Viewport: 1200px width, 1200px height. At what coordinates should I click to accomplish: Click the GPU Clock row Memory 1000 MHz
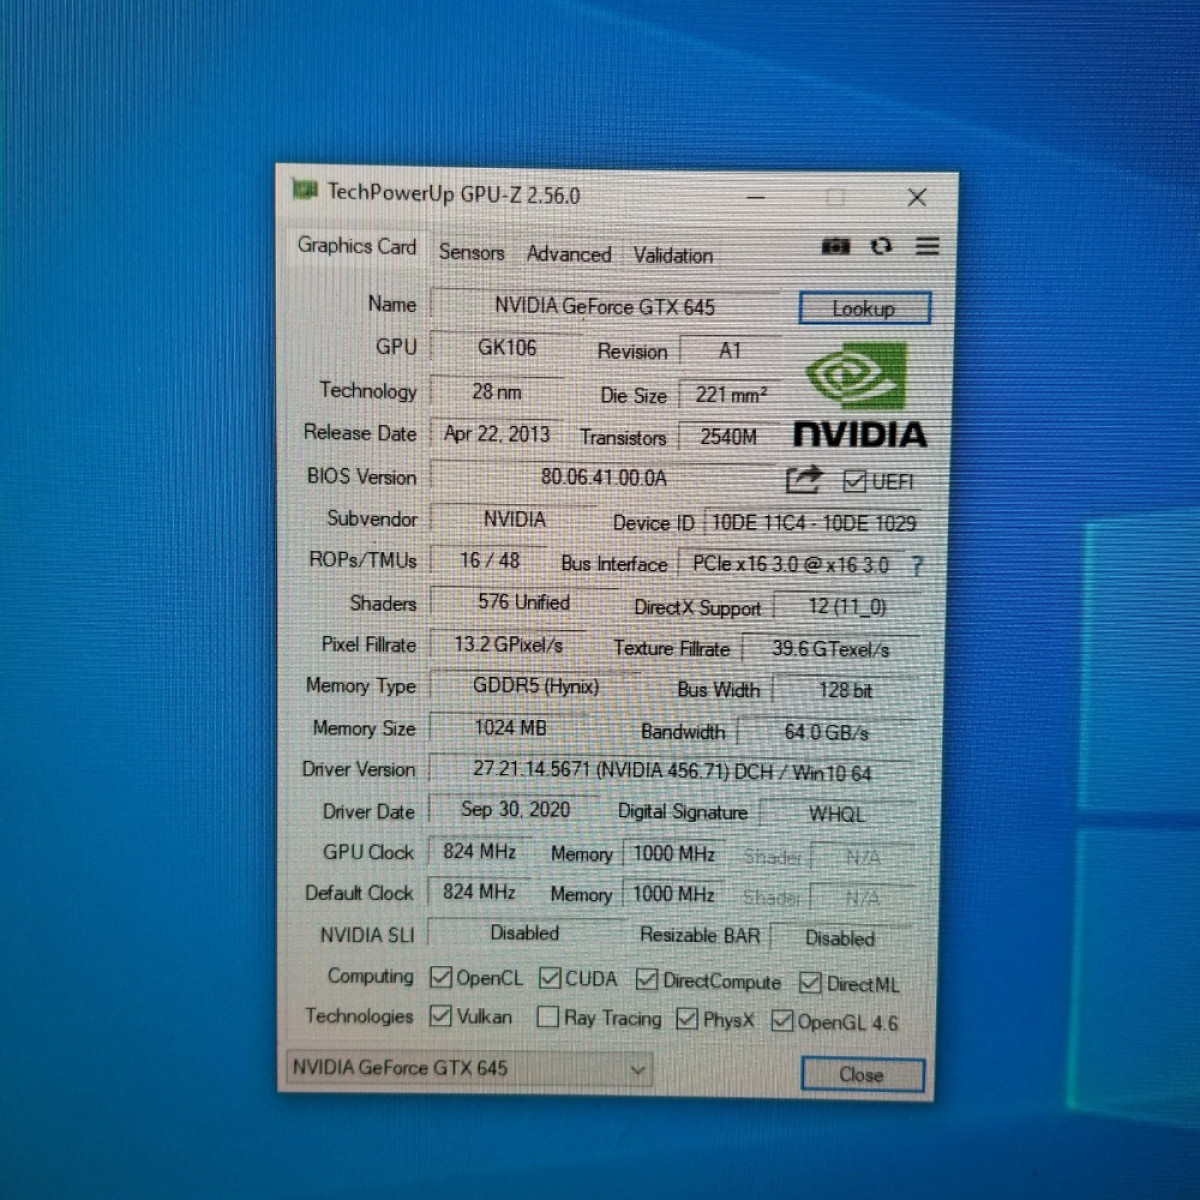pos(675,854)
